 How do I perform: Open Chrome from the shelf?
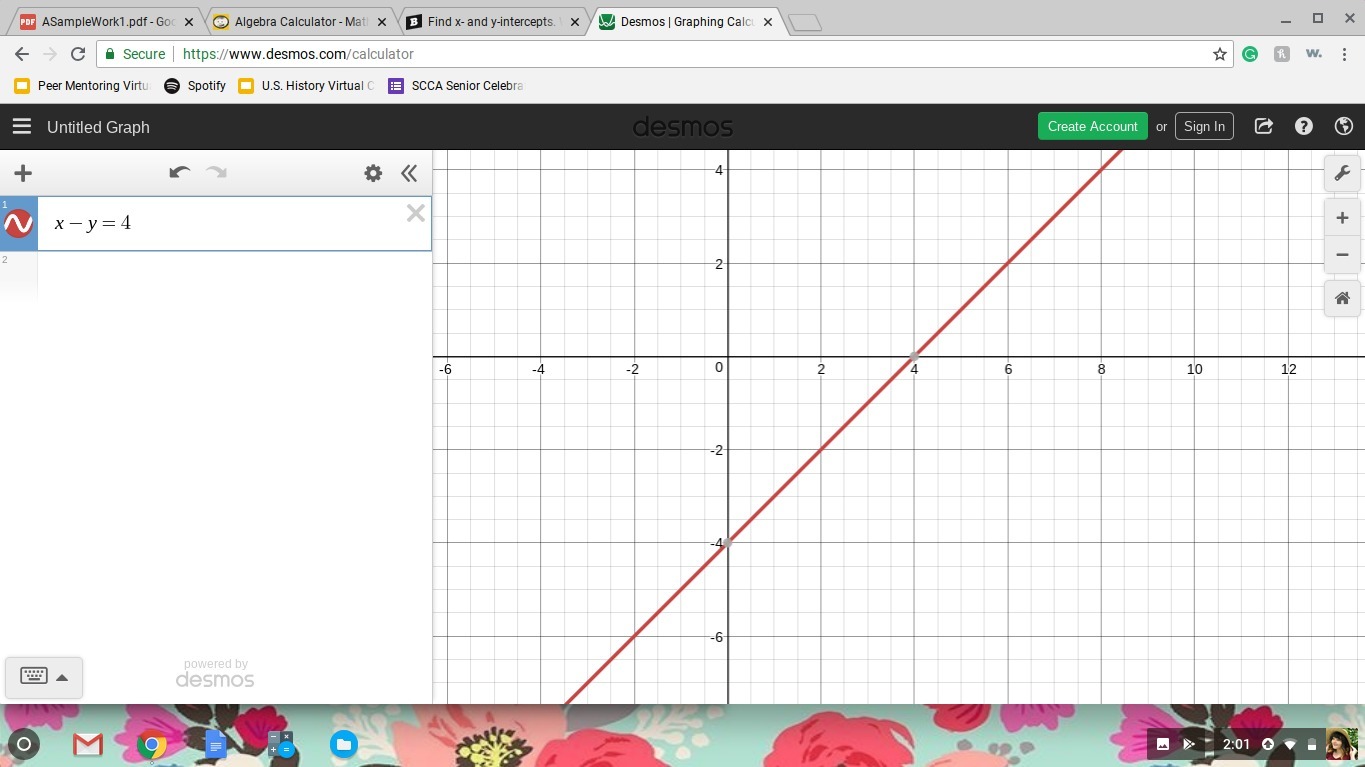coord(152,744)
